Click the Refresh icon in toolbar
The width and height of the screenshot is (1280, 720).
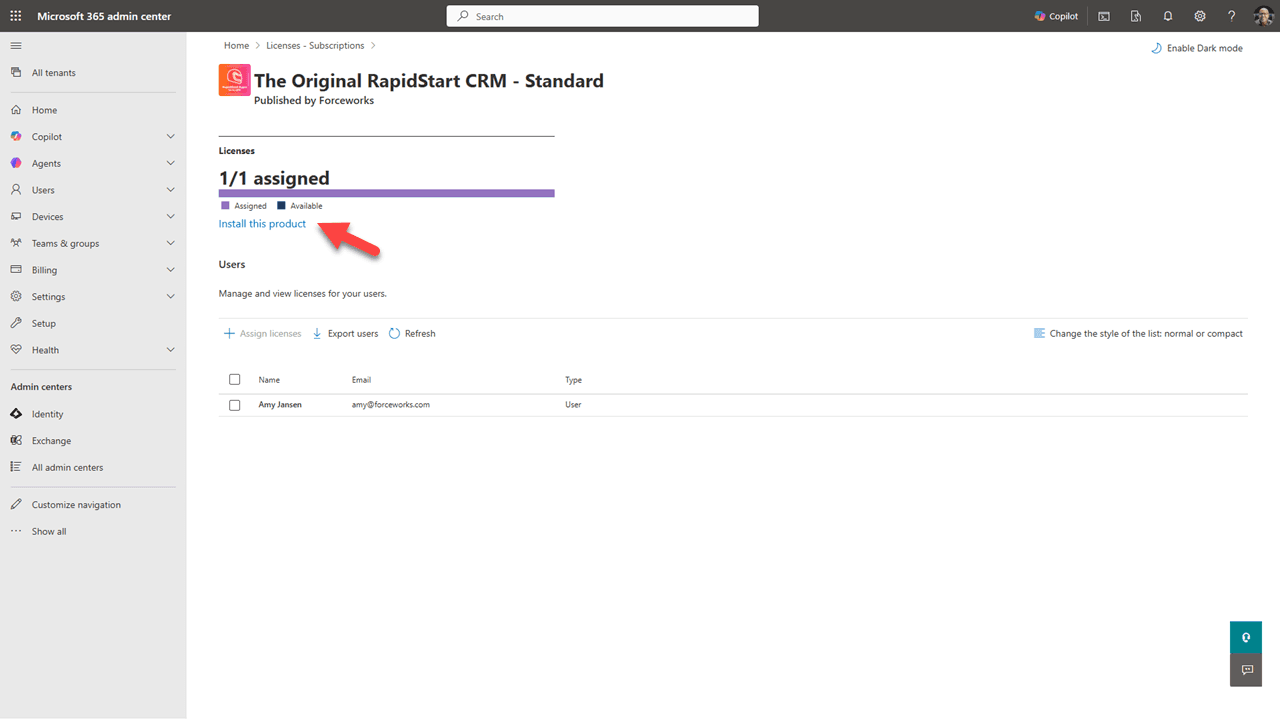[395, 334]
